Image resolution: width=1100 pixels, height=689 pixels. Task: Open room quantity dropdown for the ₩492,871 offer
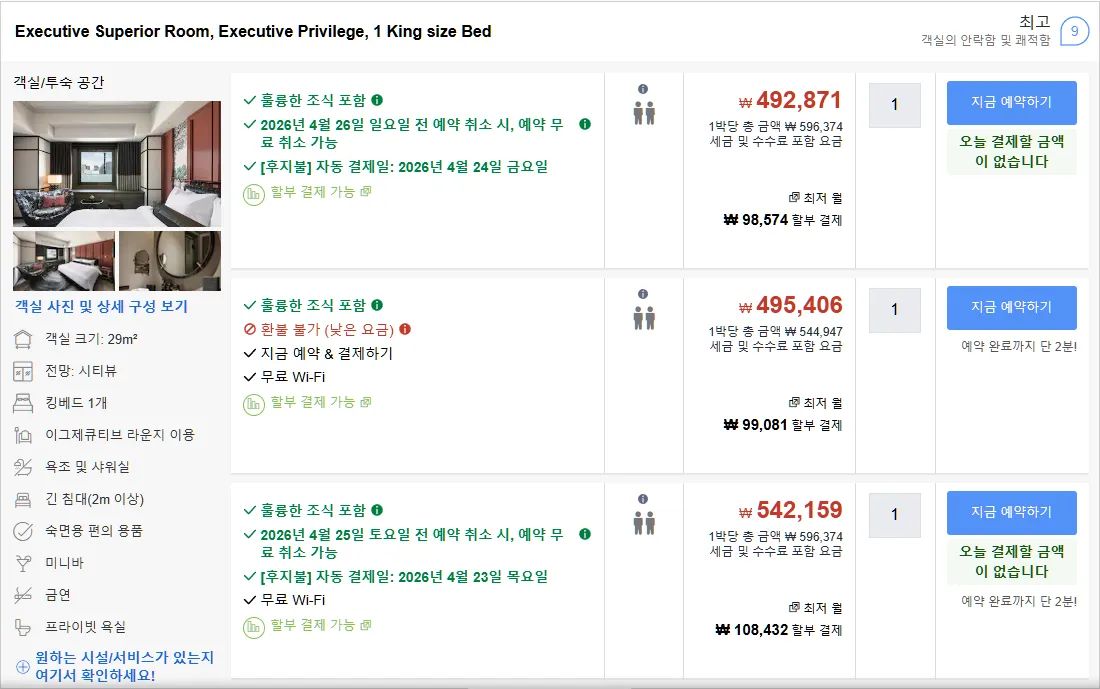[894, 105]
